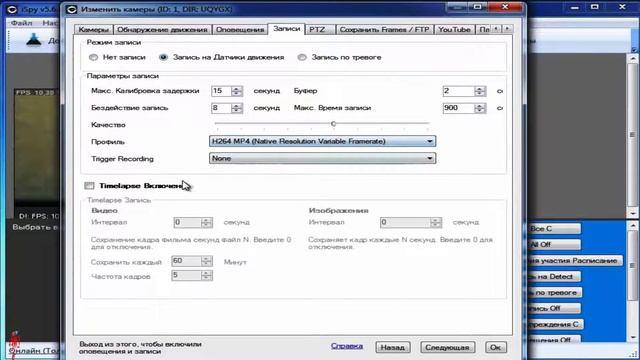
Task: Click the 'Частота кадров' value field
Action: pyautogui.click(x=192, y=276)
